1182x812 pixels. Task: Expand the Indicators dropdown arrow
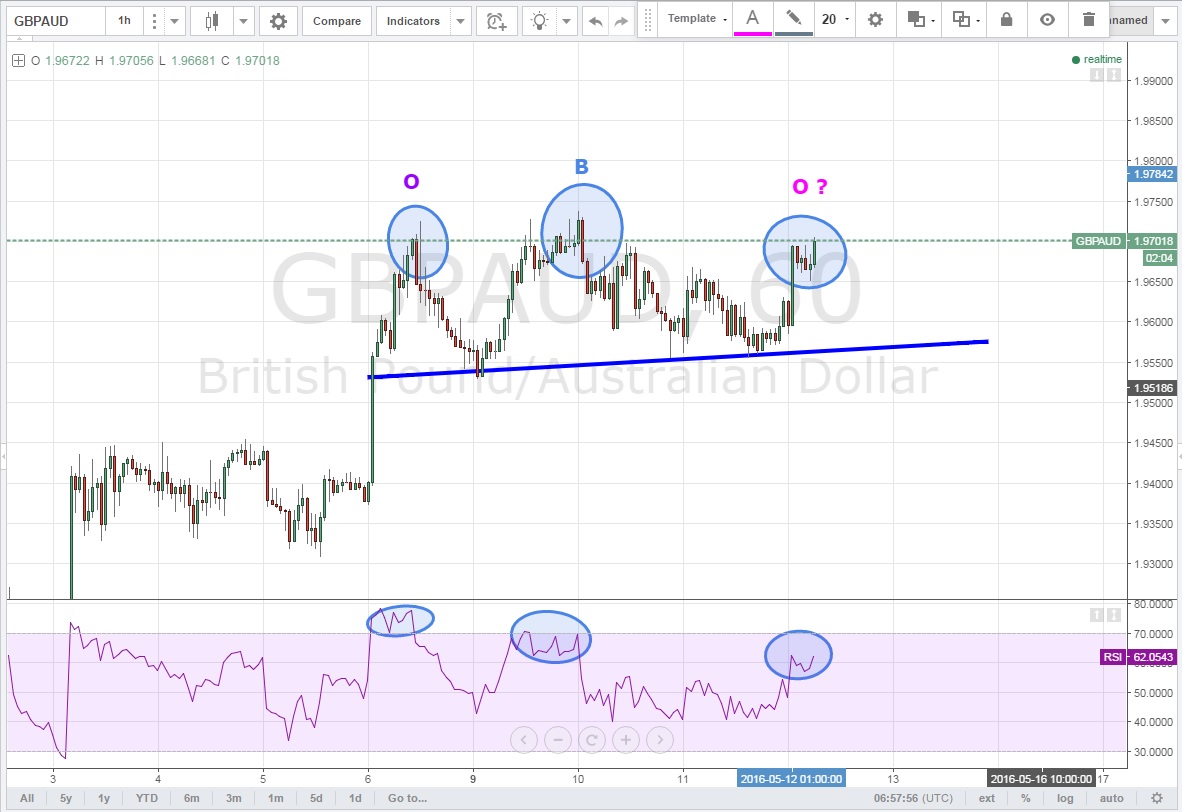click(460, 21)
